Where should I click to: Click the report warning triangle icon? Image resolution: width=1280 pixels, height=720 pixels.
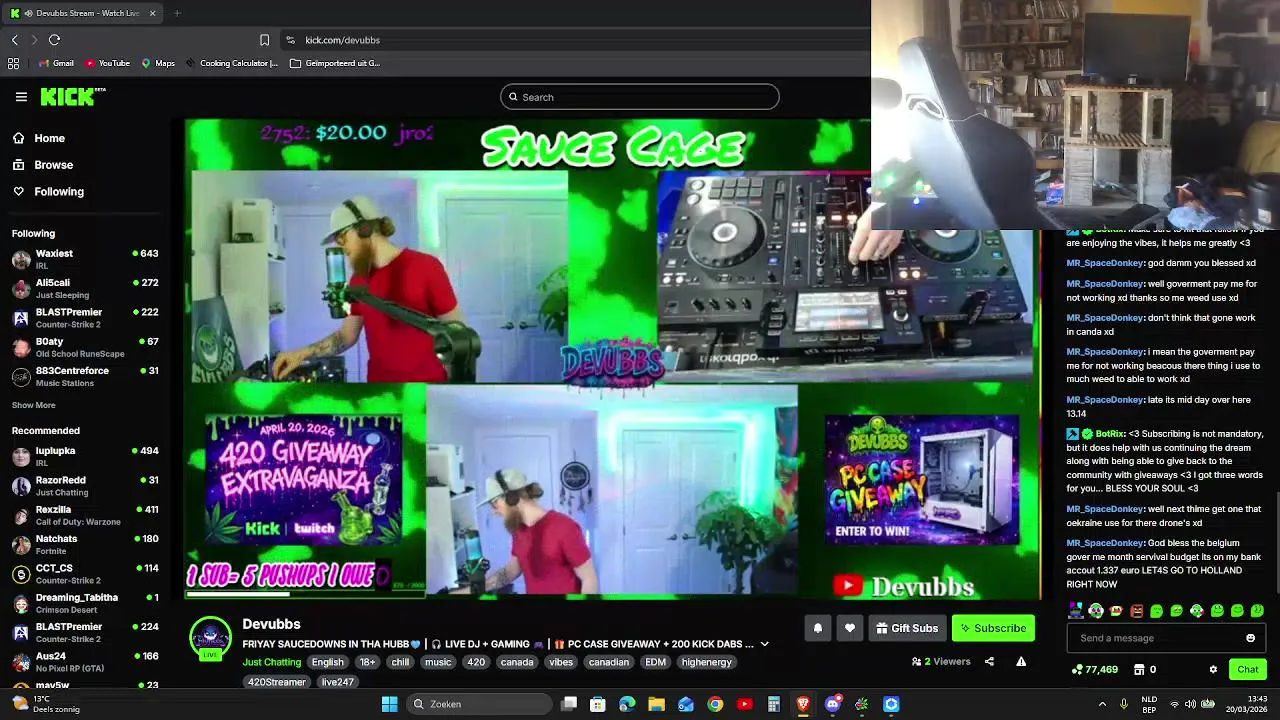[x=1021, y=661]
